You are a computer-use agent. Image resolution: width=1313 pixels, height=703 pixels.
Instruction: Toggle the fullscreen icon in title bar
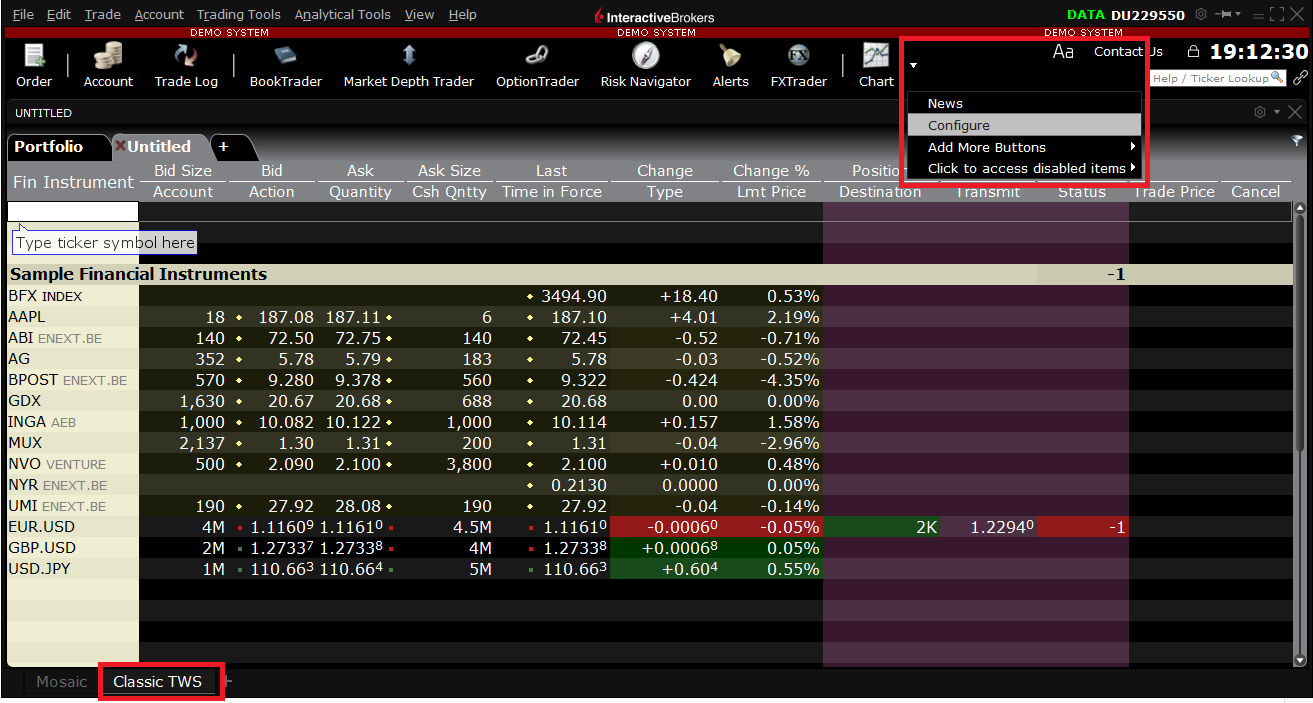tap(1276, 15)
